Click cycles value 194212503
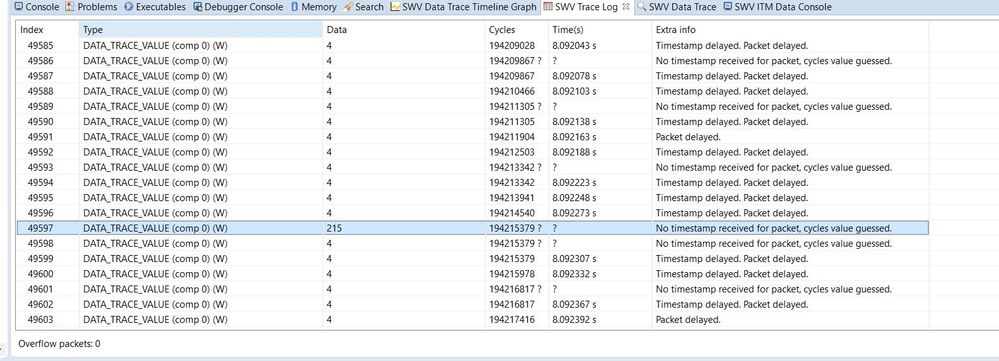The width and height of the screenshot is (999, 361). click(x=512, y=152)
